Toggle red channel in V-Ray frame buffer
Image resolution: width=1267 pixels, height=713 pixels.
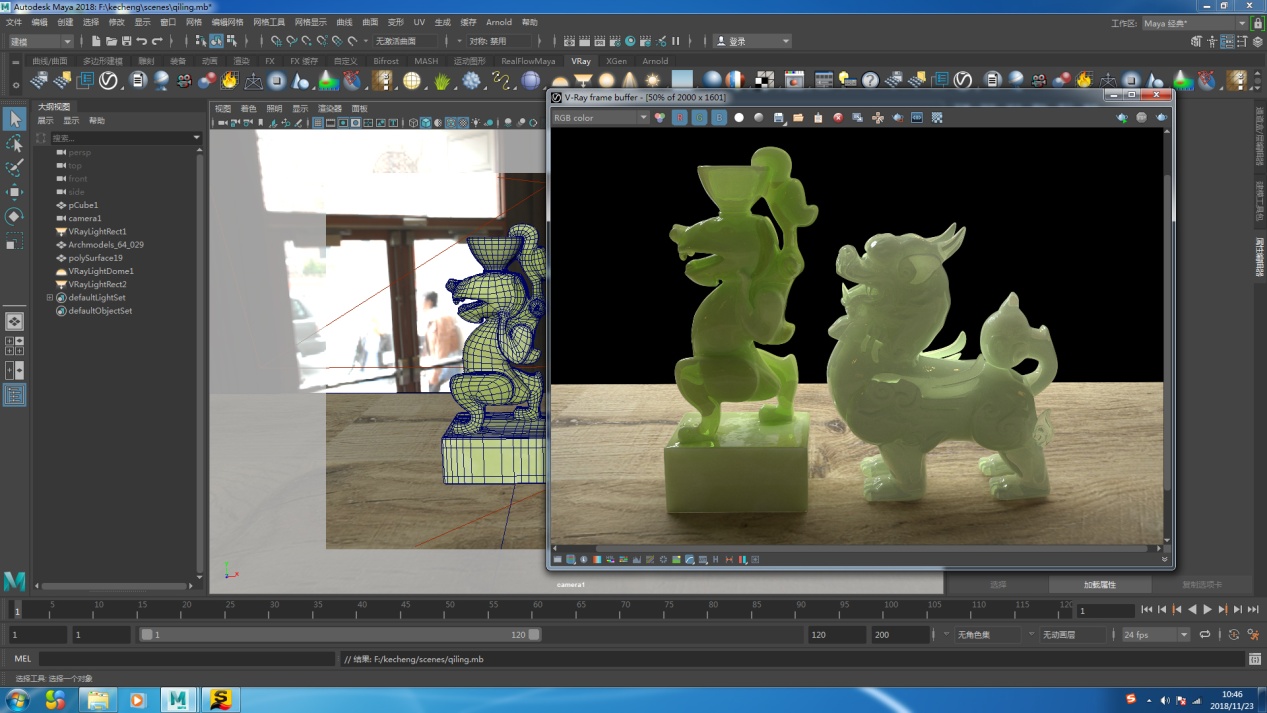(679, 118)
